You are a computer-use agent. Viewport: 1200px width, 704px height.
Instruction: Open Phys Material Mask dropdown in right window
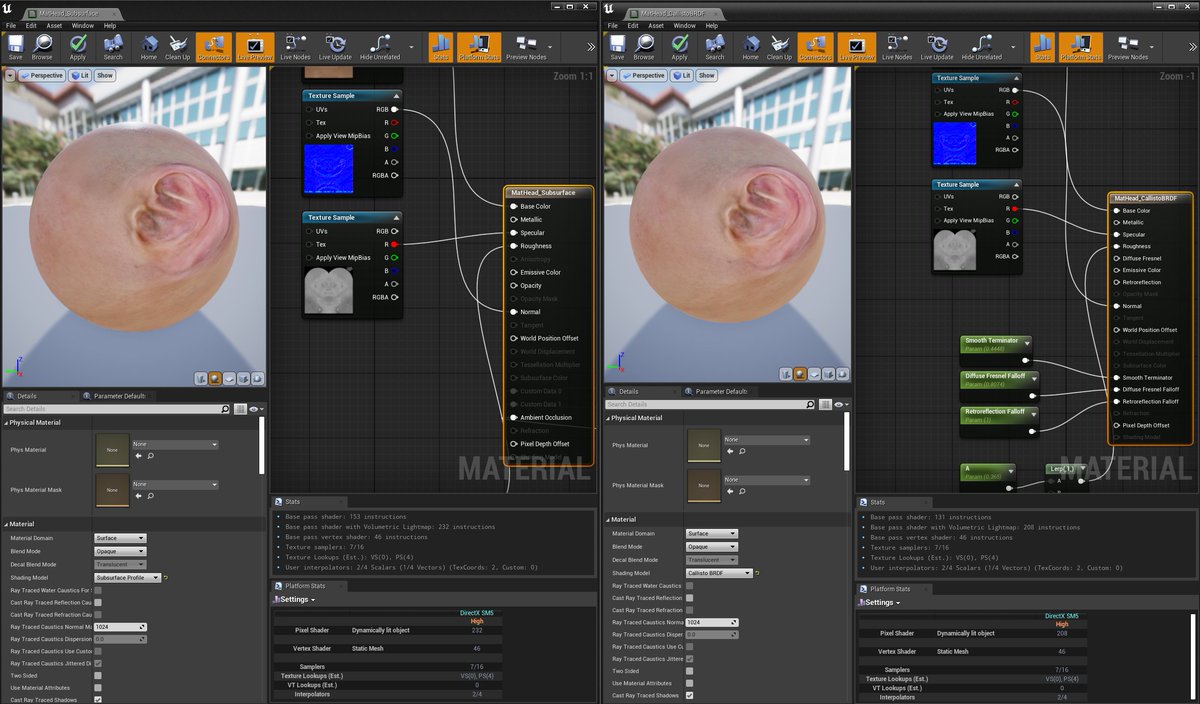point(767,480)
